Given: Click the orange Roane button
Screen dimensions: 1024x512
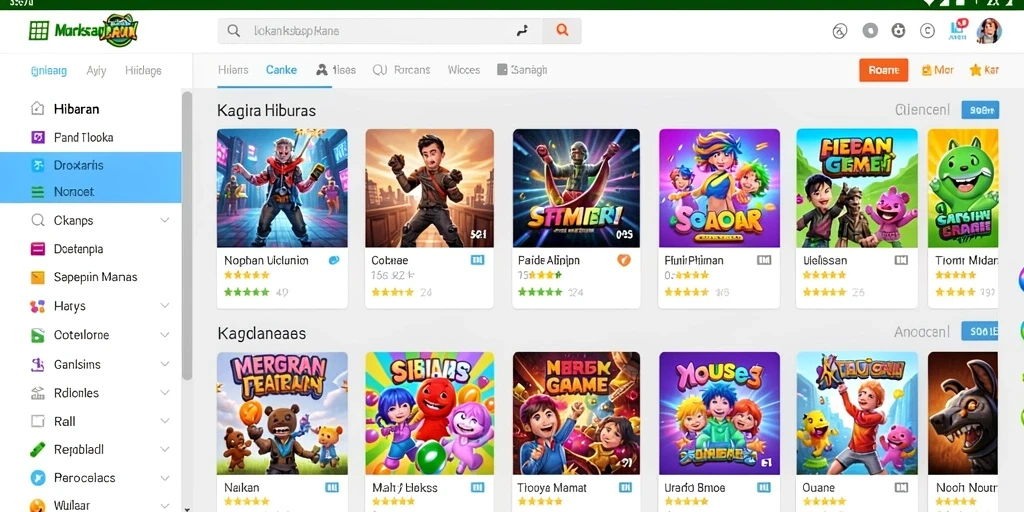Looking at the screenshot, I should [884, 70].
